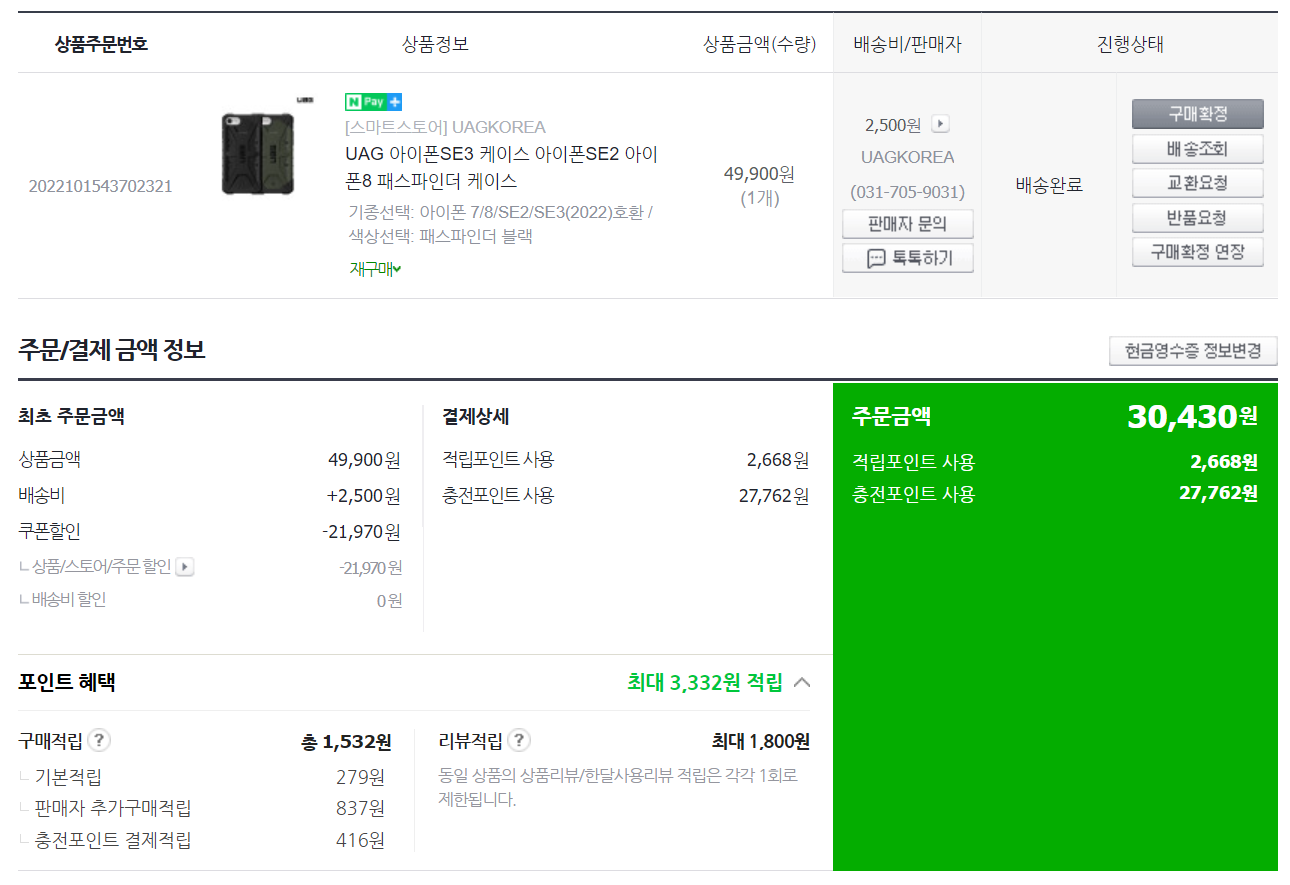Click the UAGKOREA seller name in shipping column
Viewport: 1290px width, 885px height.
click(908, 157)
